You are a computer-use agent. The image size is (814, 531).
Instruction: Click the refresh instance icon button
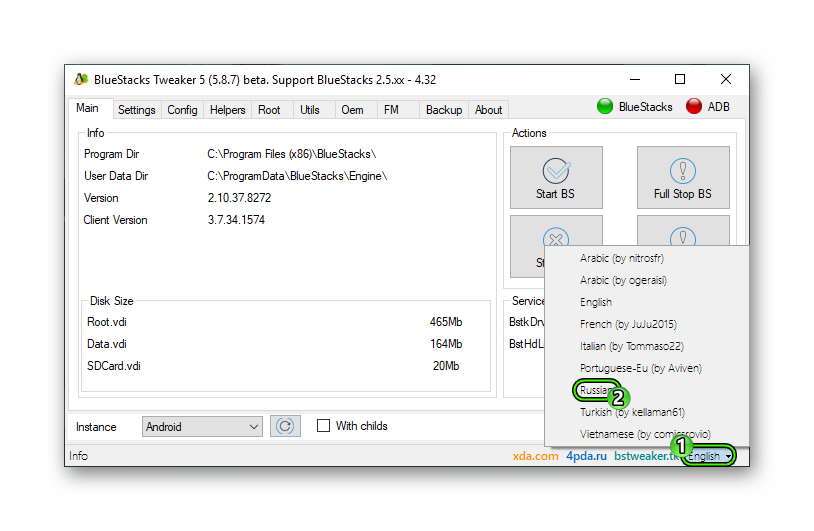(285, 427)
